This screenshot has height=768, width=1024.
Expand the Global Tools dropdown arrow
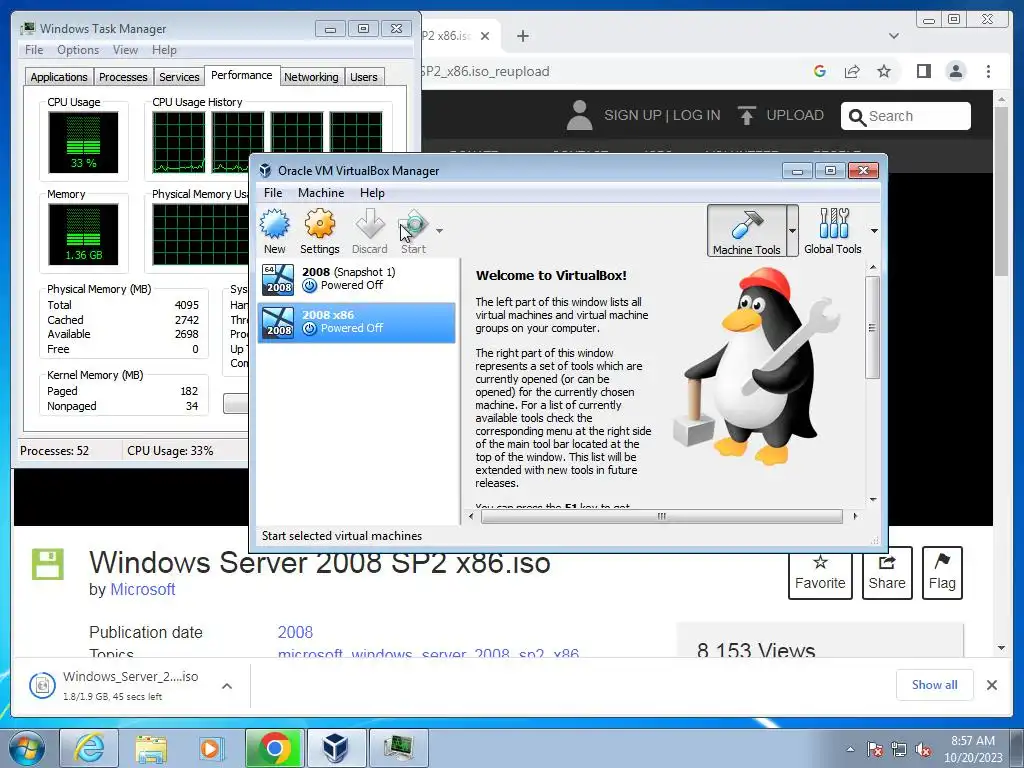click(x=874, y=231)
